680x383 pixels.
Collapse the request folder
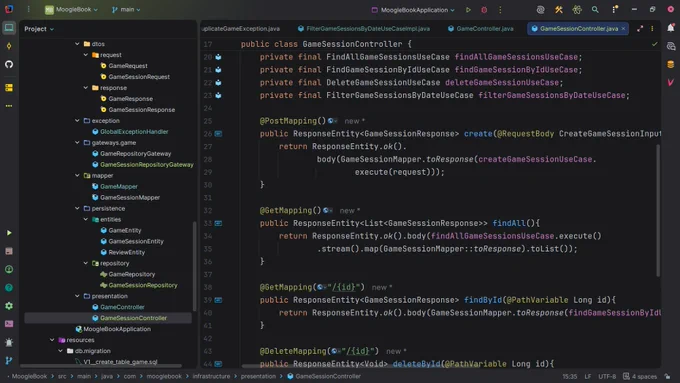point(86,55)
